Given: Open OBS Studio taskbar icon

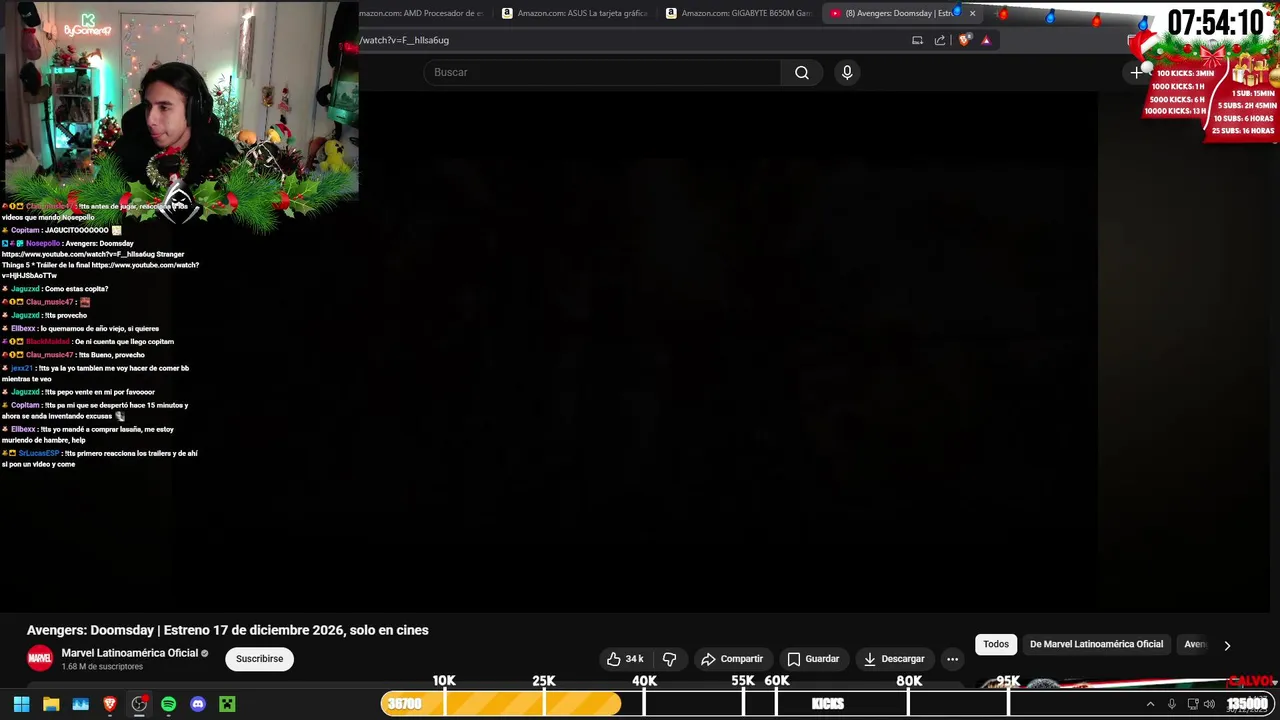Looking at the screenshot, I should click(139, 704).
